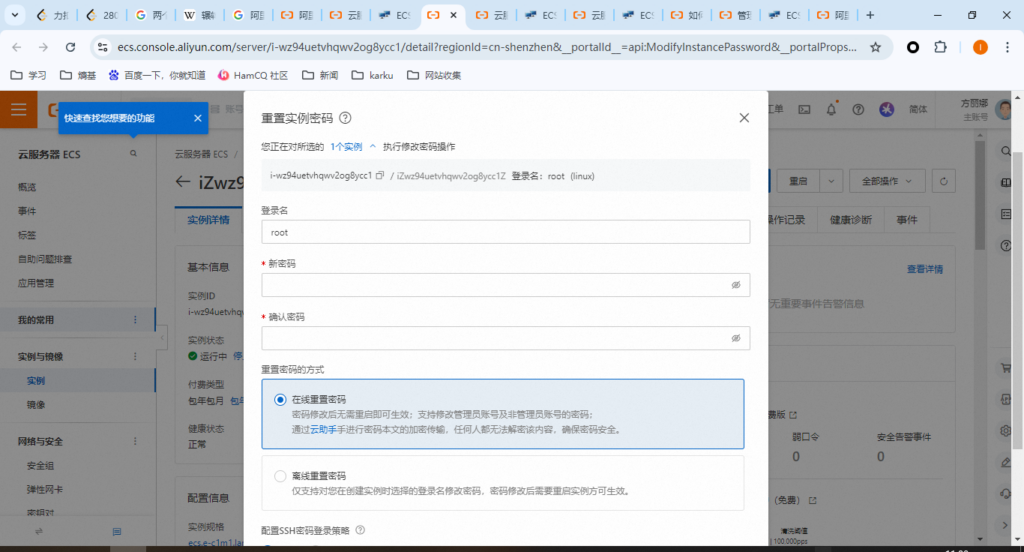
Task: Collapse the 1个实例 selected instances list
Action: [373, 147]
